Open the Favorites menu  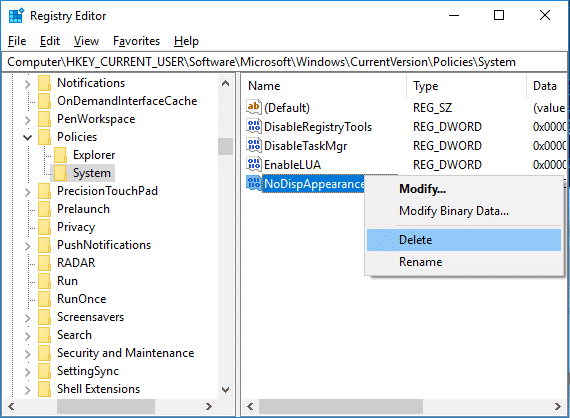[136, 41]
